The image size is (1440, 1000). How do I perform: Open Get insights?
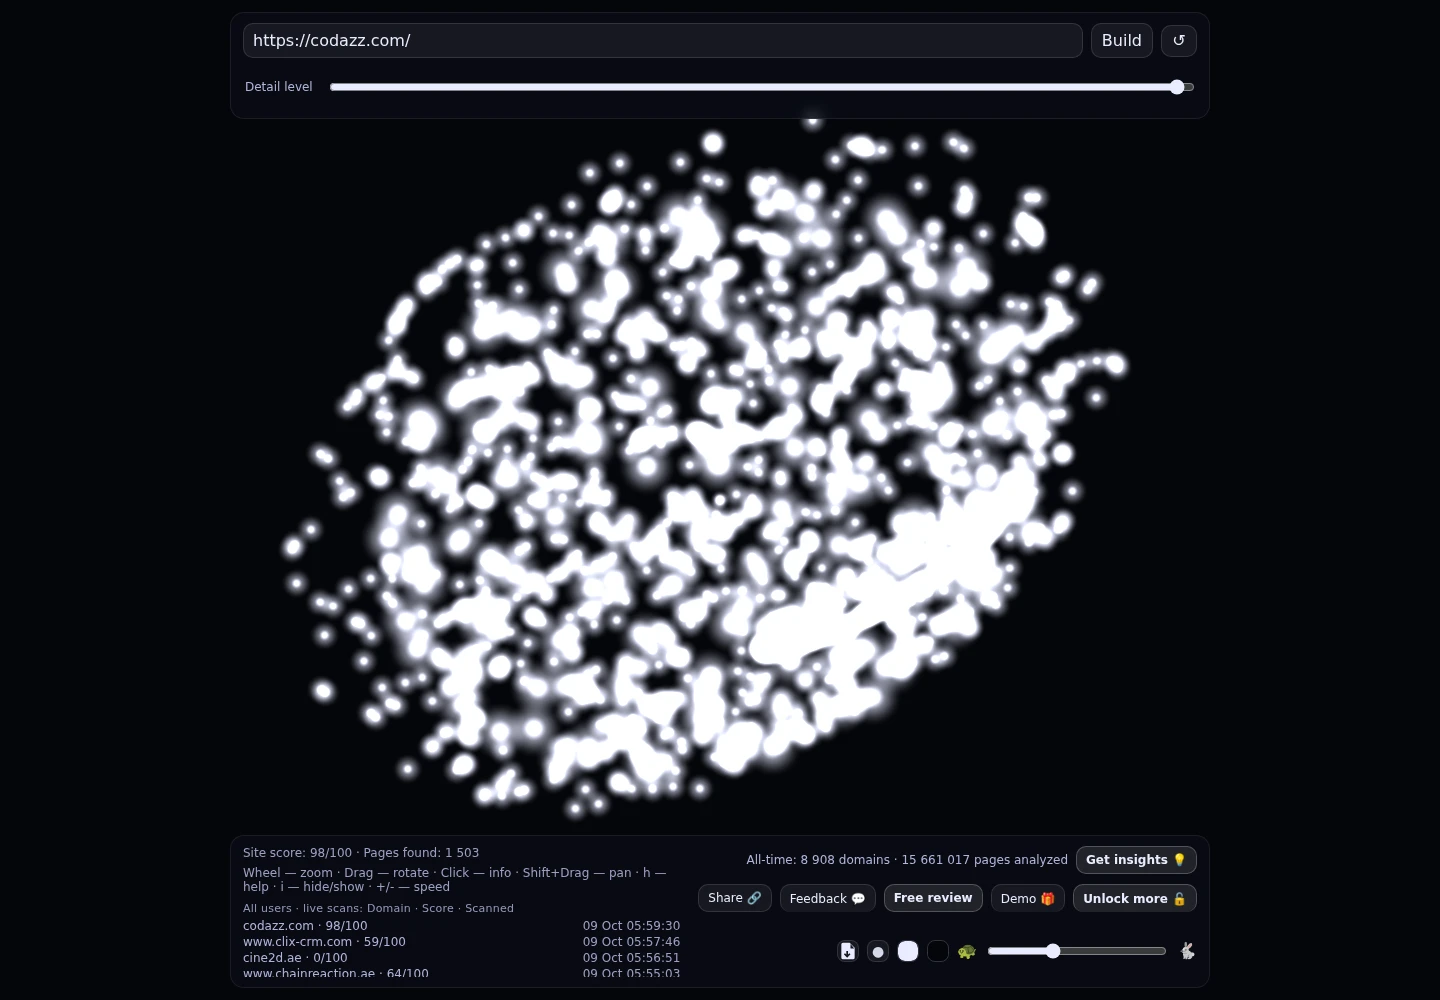[1136, 860]
